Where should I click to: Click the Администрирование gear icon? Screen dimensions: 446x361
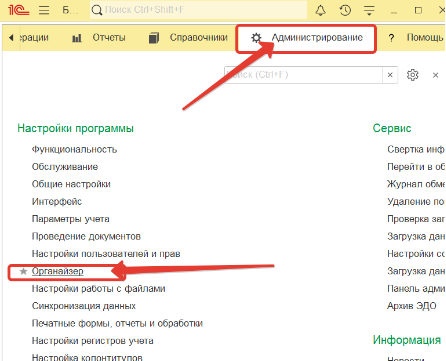point(256,38)
